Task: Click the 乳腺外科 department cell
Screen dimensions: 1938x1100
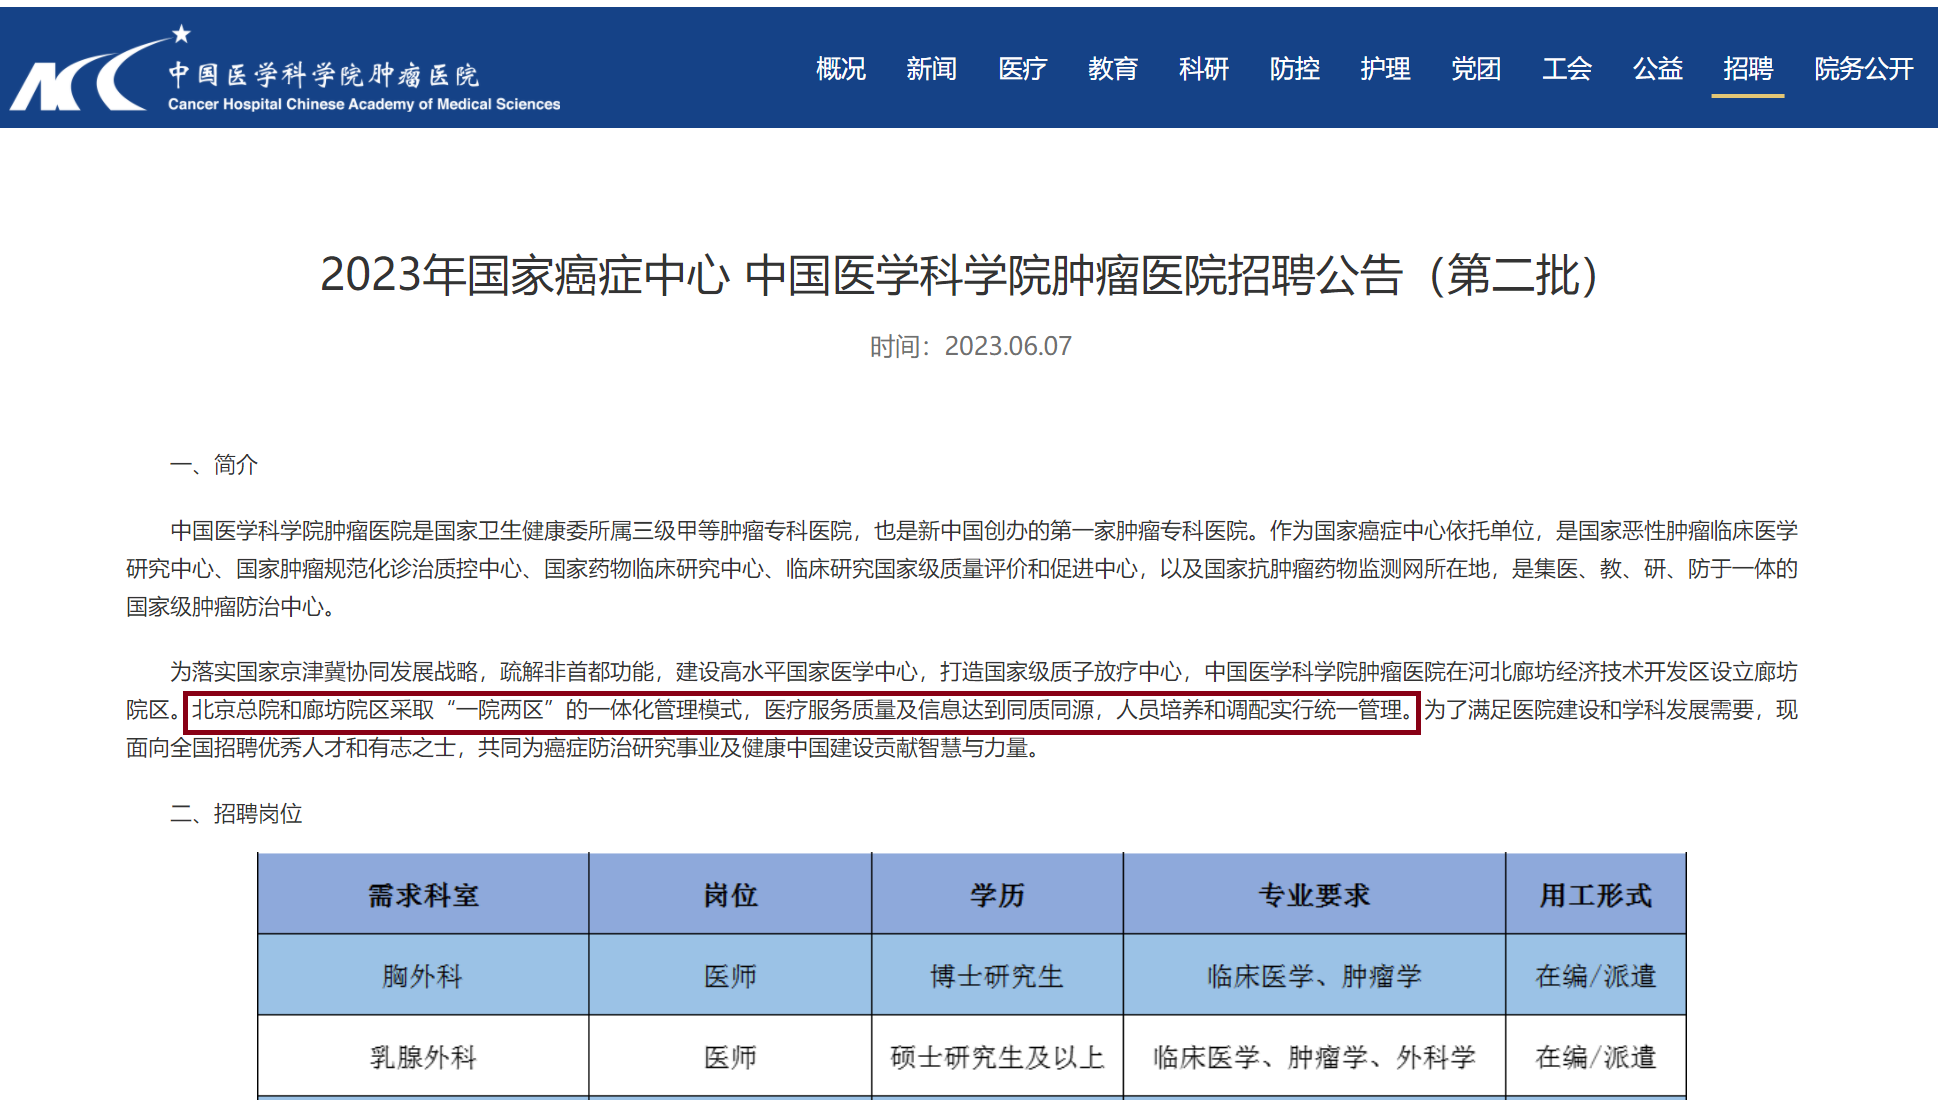Action: tap(423, 1057)
